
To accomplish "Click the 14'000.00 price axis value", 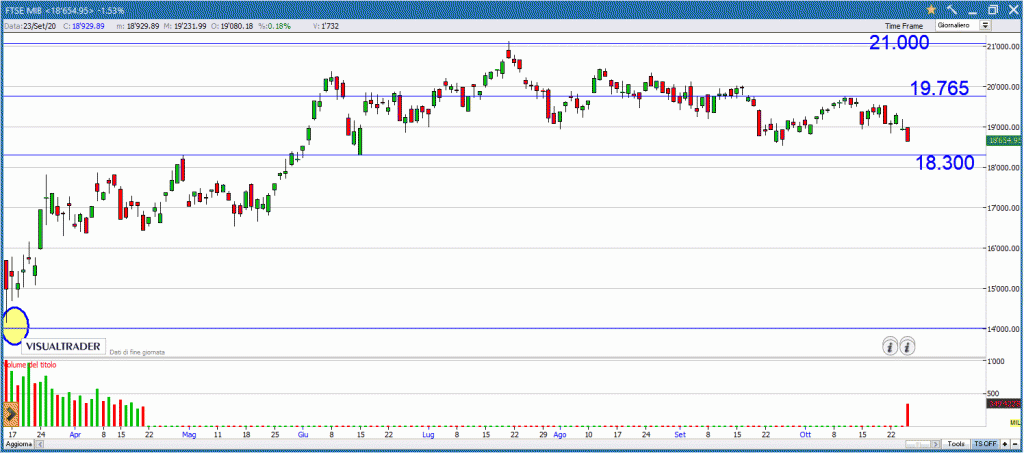I will coord(1004,328).
